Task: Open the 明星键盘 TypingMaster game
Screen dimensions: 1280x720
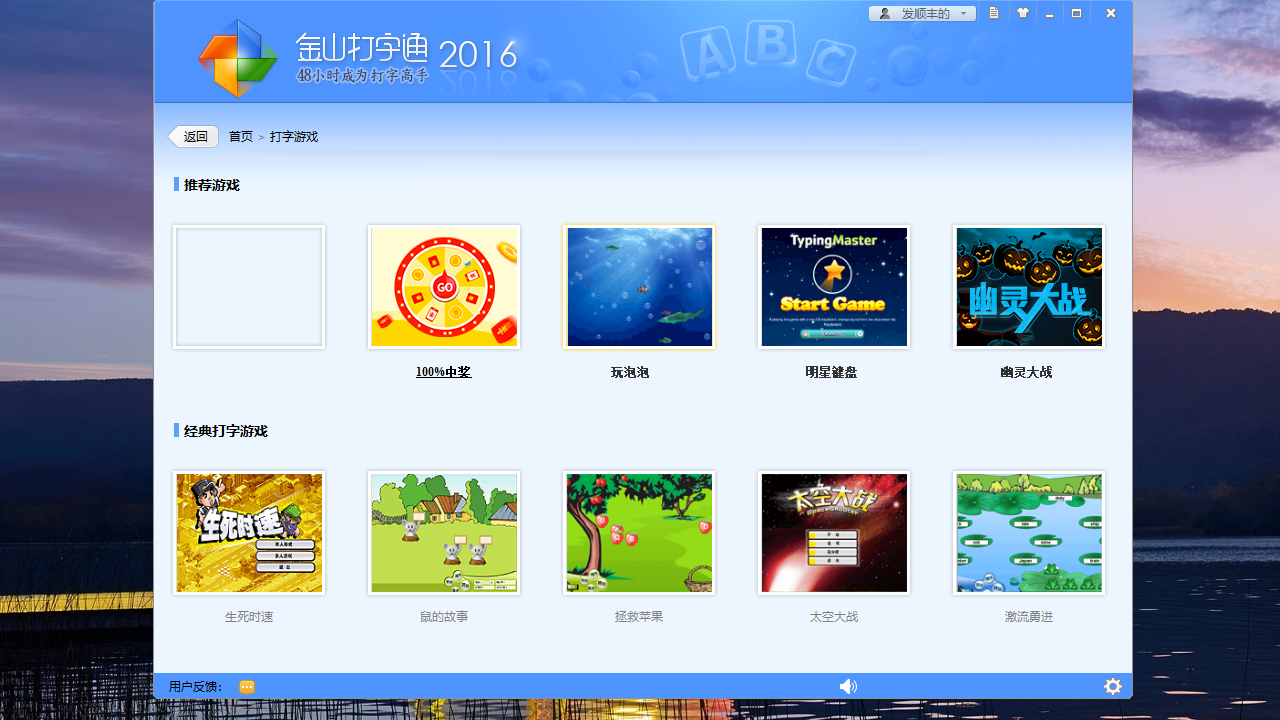Action: tap(833, 286)
